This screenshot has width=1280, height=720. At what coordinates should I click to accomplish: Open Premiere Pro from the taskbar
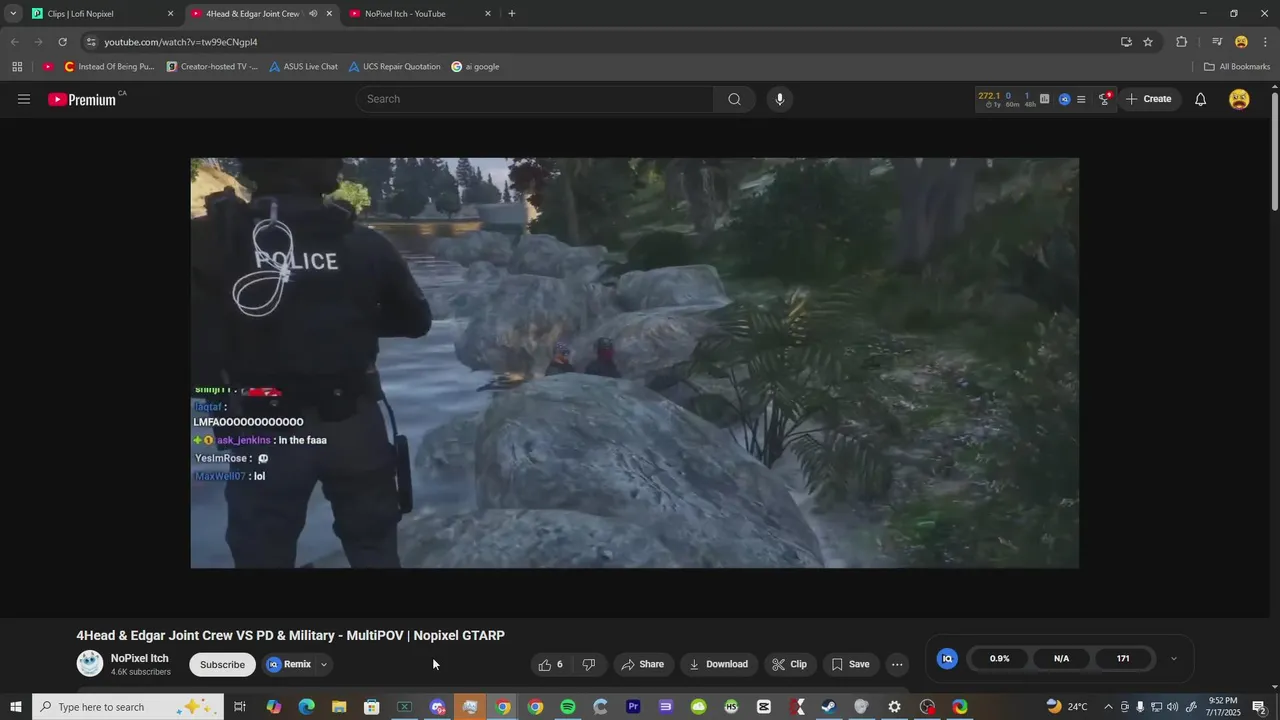pos(633,707)
